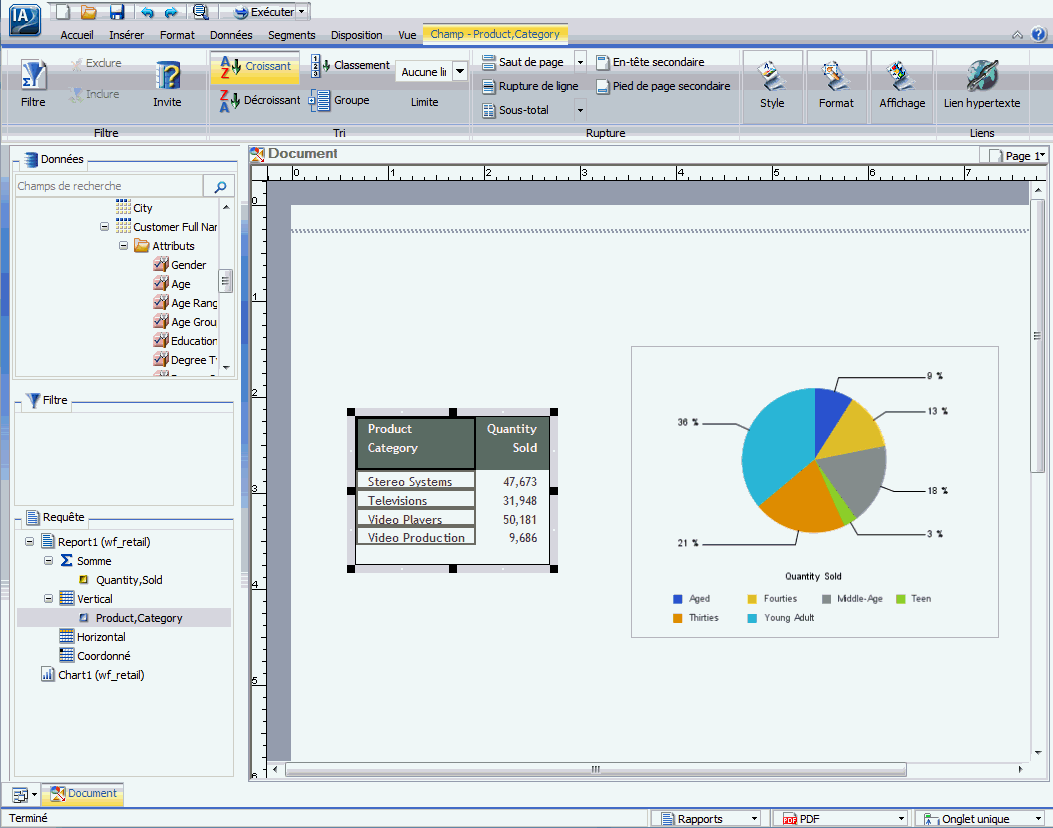Click the Groupe button

pos(339,100)
